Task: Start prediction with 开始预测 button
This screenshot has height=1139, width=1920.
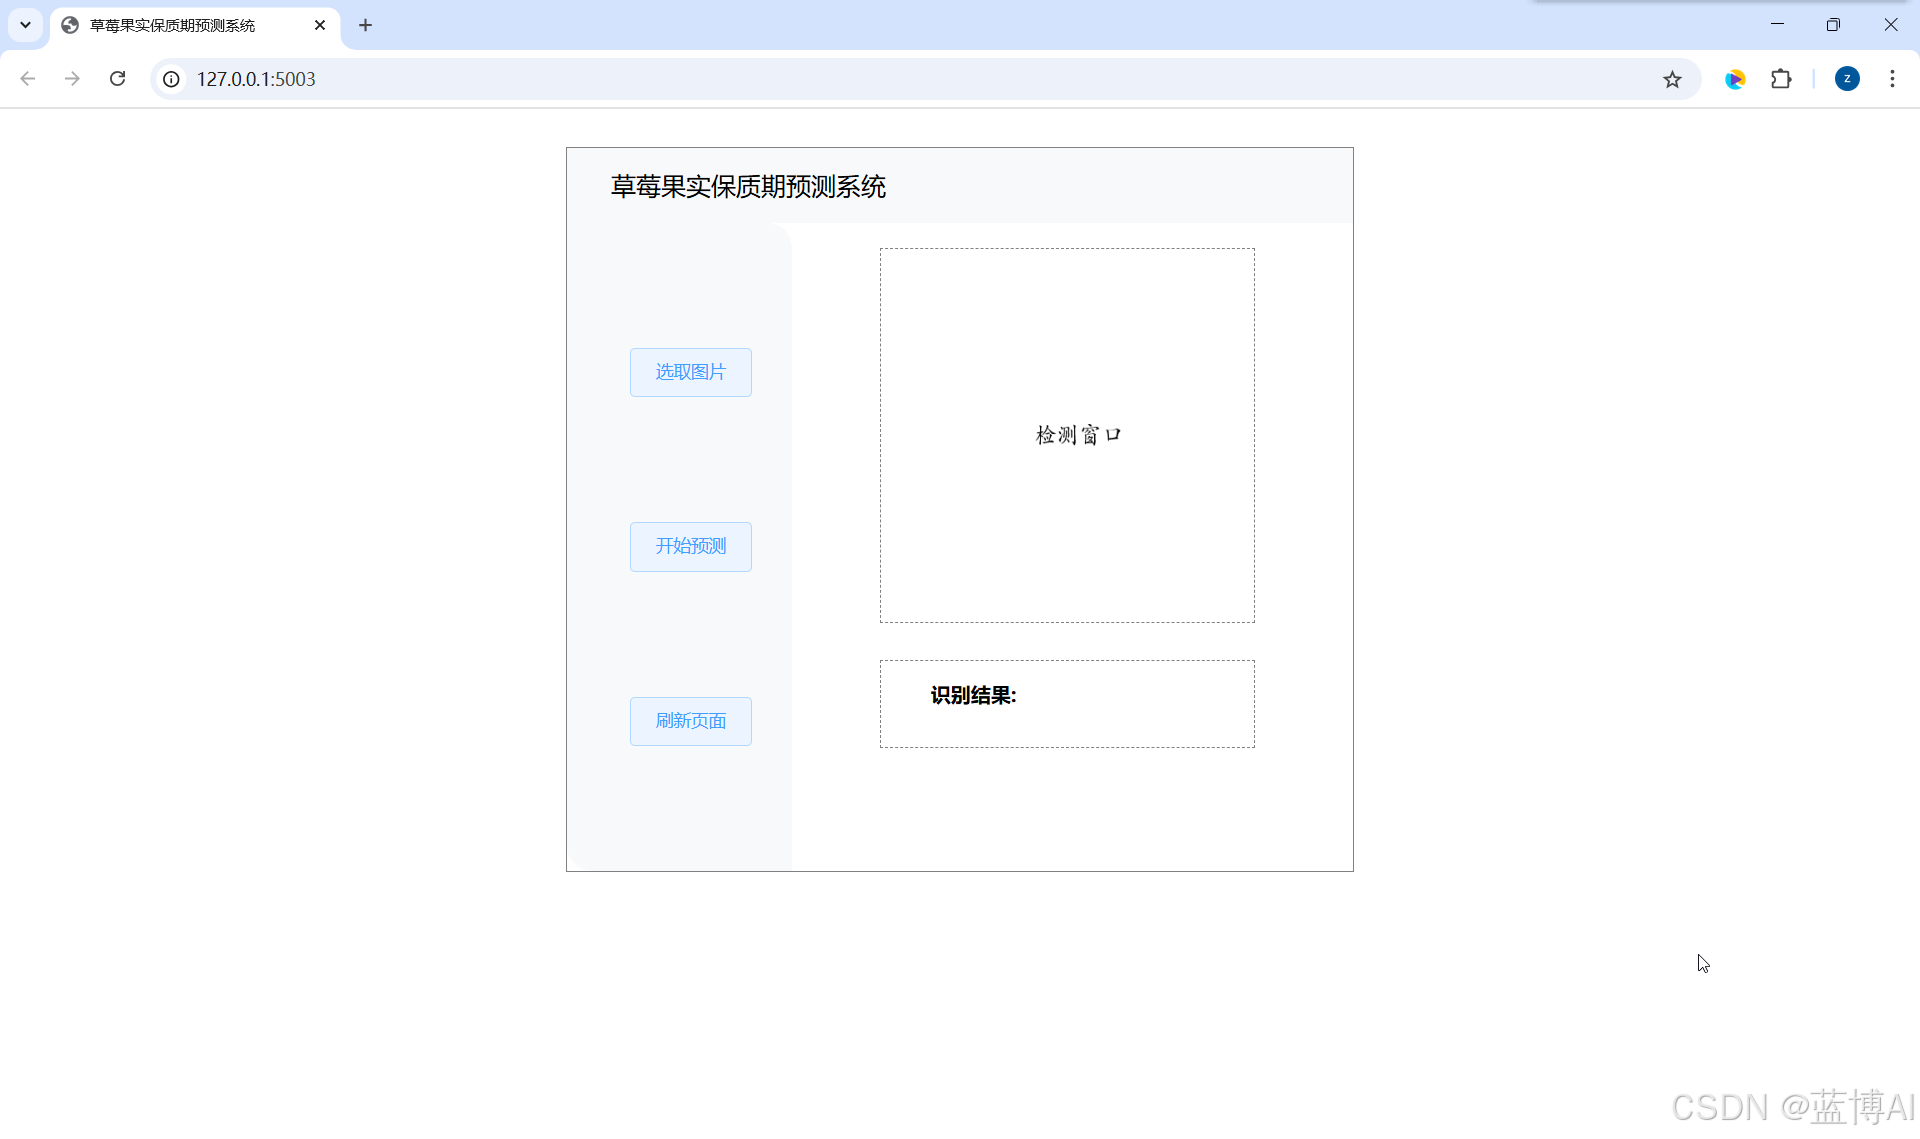Action: (x=690, y=546)
